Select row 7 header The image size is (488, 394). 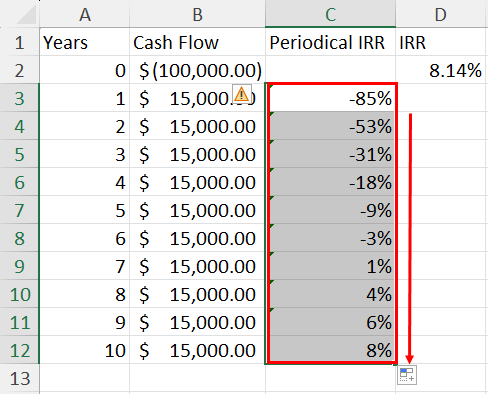[x=19, y=210]
